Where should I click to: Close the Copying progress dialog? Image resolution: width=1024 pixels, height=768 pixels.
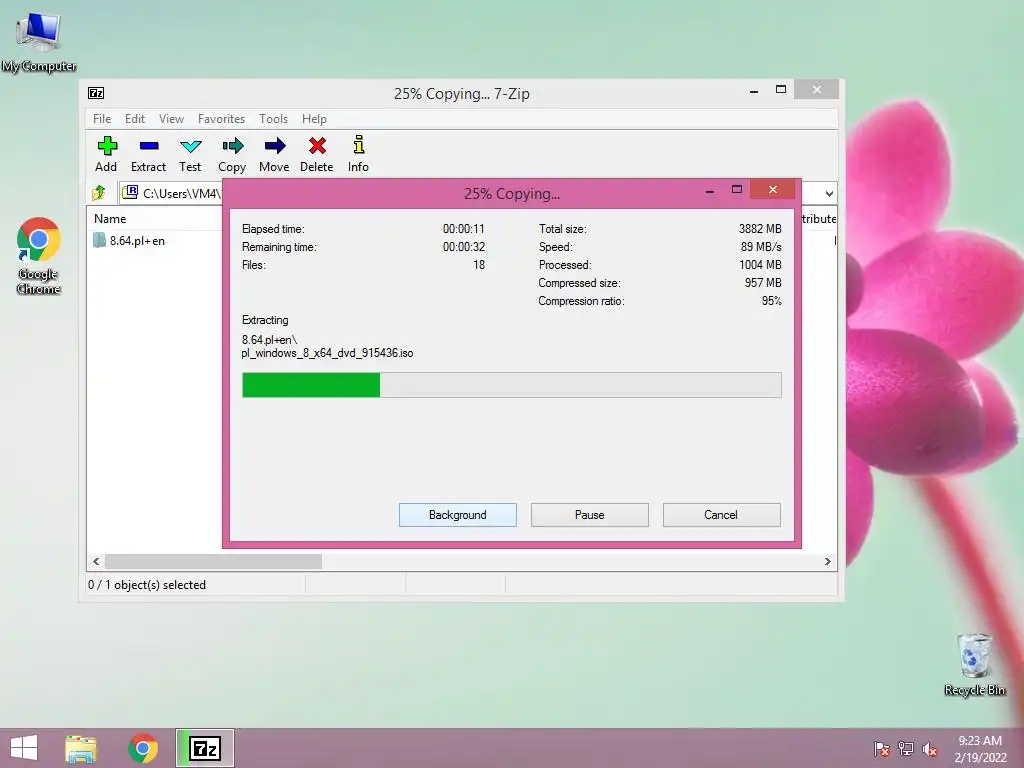pos(773,189)
